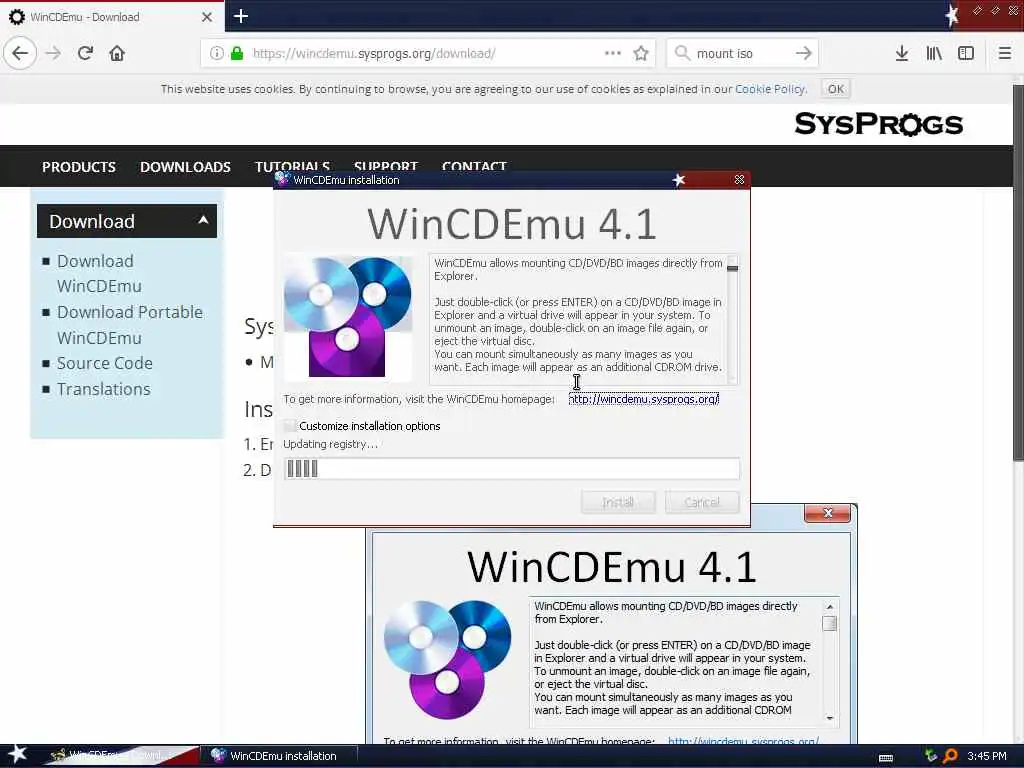This screenshot has height=768, width=1024.
Task: Click the Cancel button in installer
Action: (702, 502)
